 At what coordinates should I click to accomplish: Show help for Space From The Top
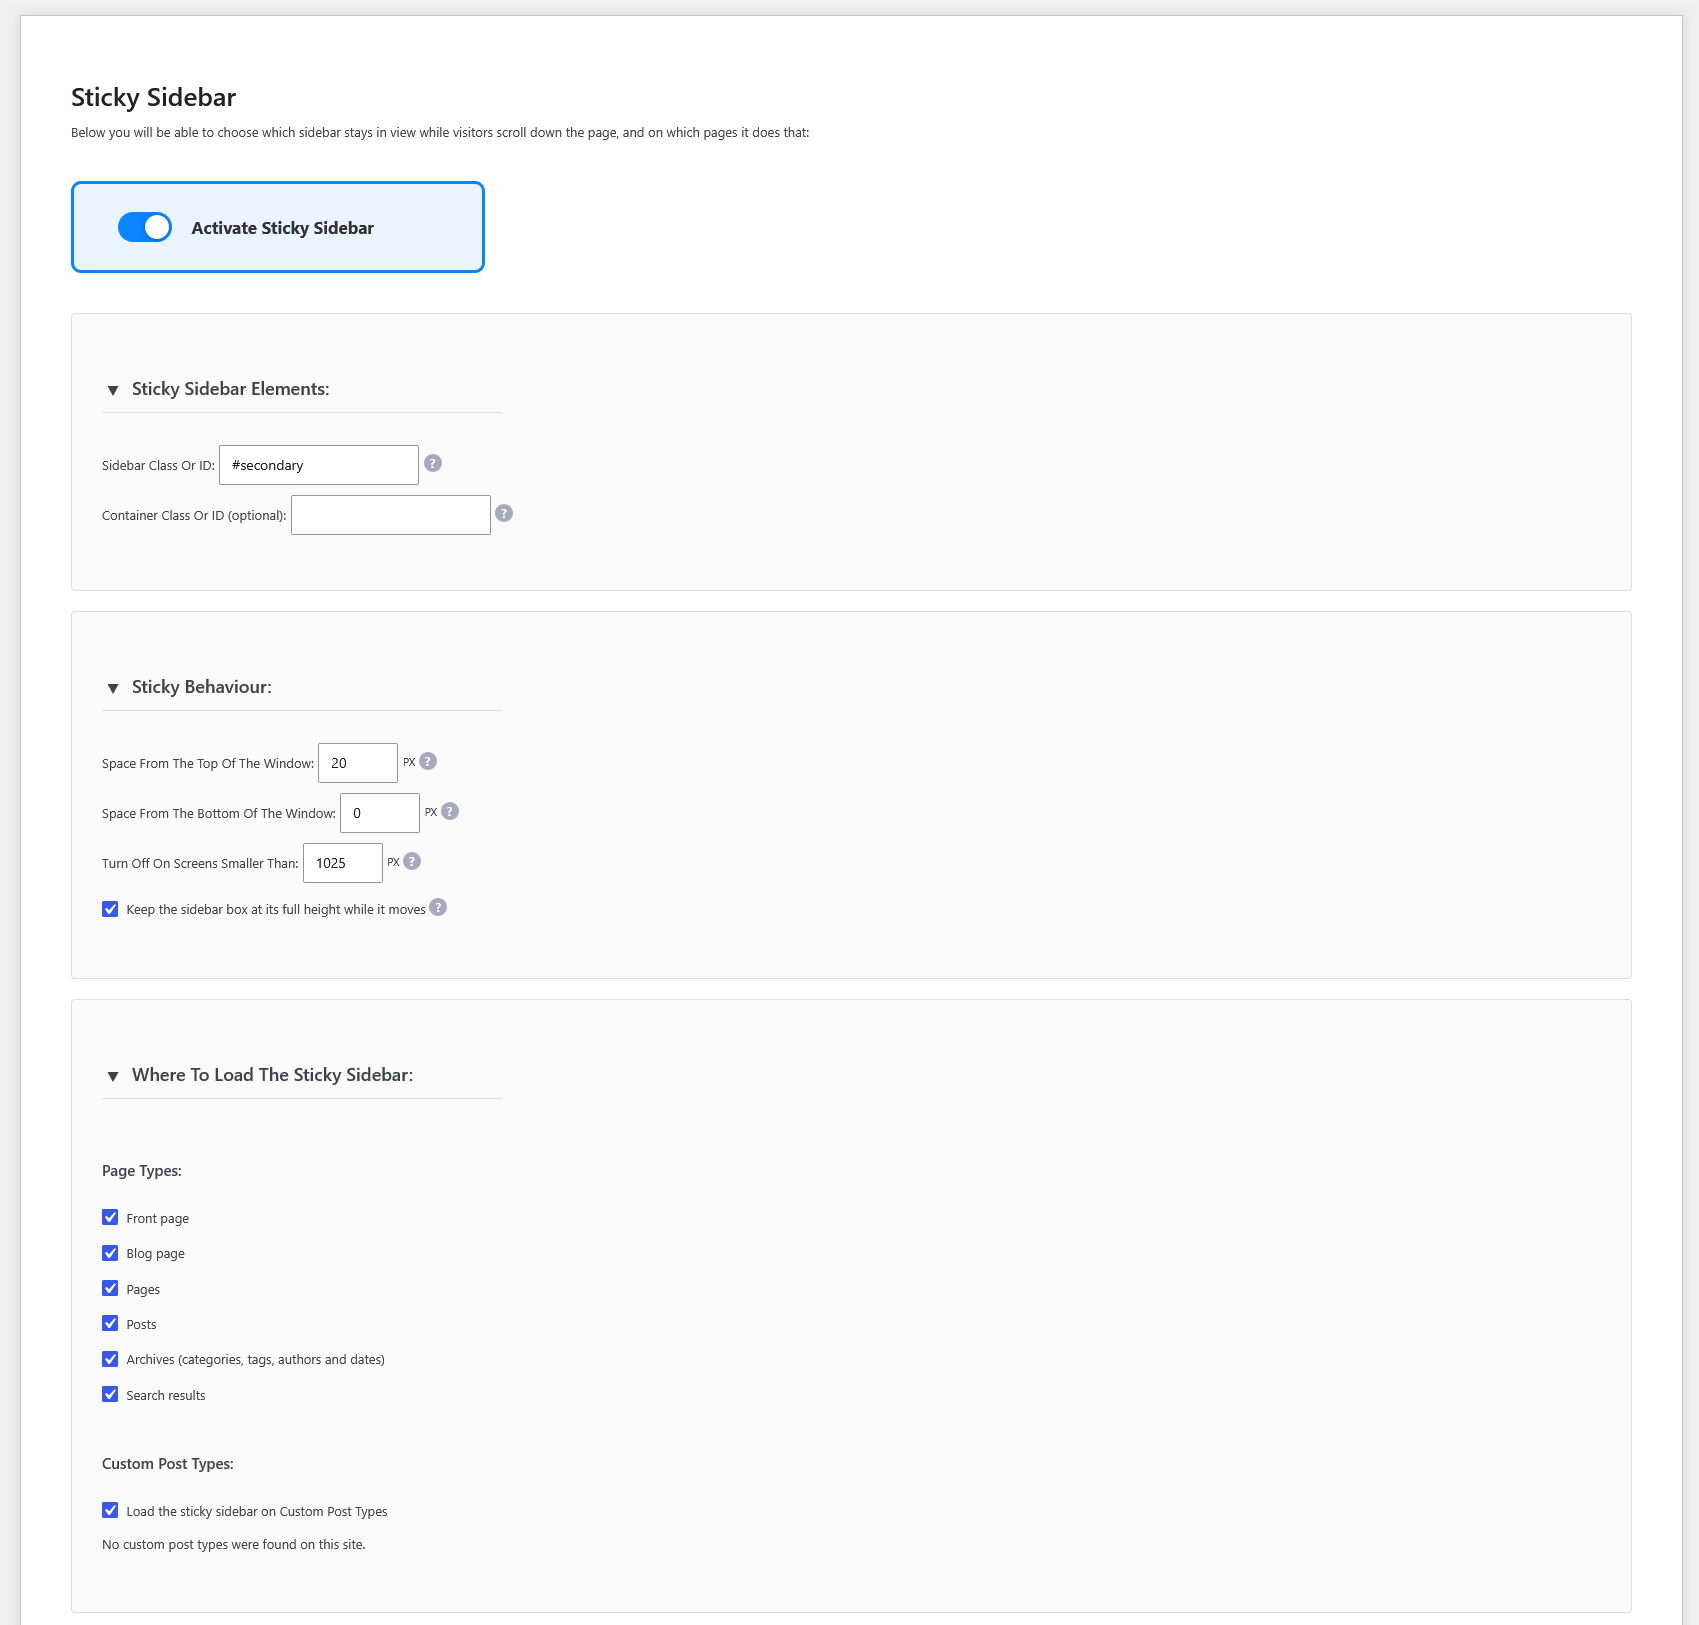point(428,761)
